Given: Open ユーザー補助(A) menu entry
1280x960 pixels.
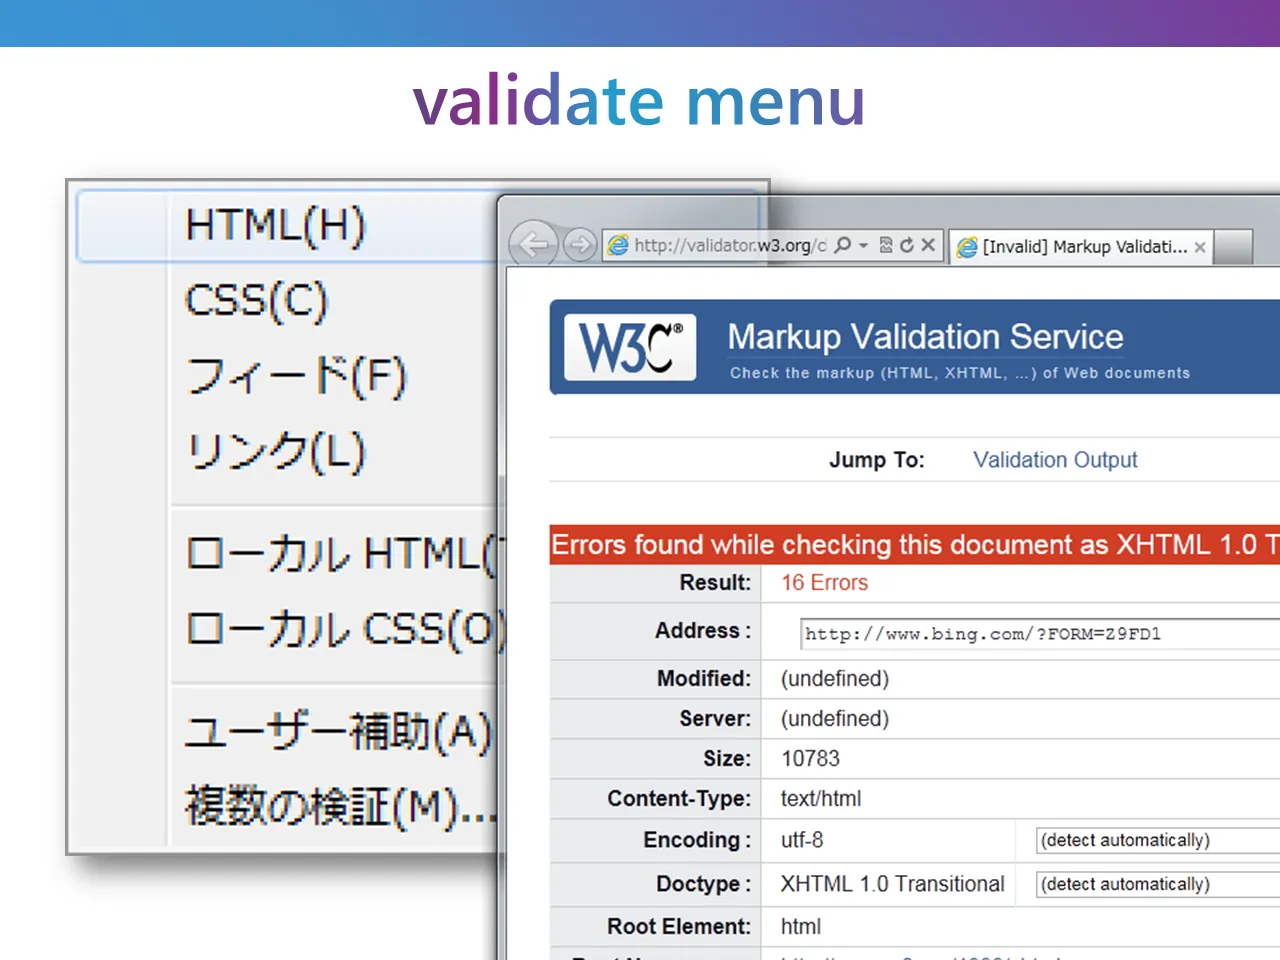Looking at the screenshot, I should tap(338, 731).
